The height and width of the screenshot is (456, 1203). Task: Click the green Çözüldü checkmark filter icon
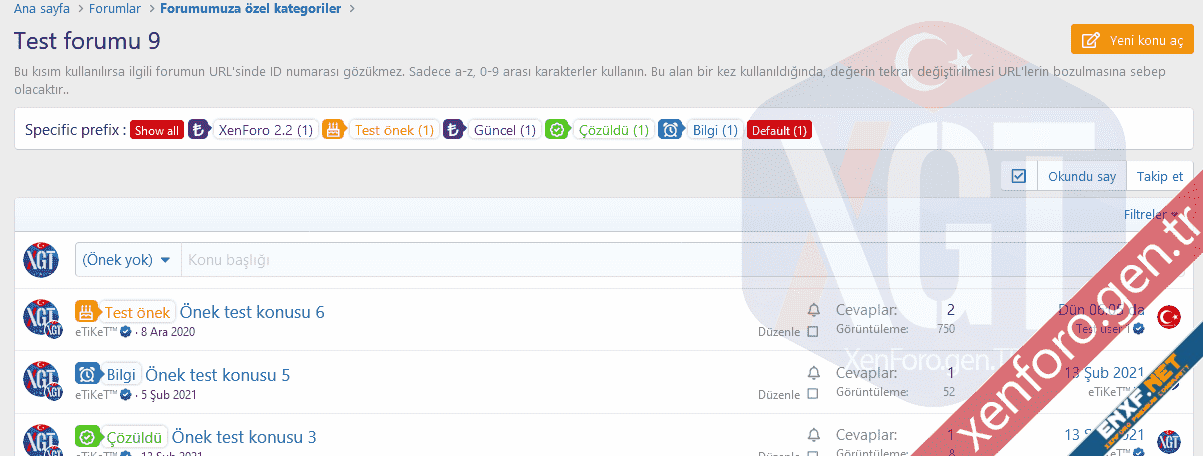[556, 130]
